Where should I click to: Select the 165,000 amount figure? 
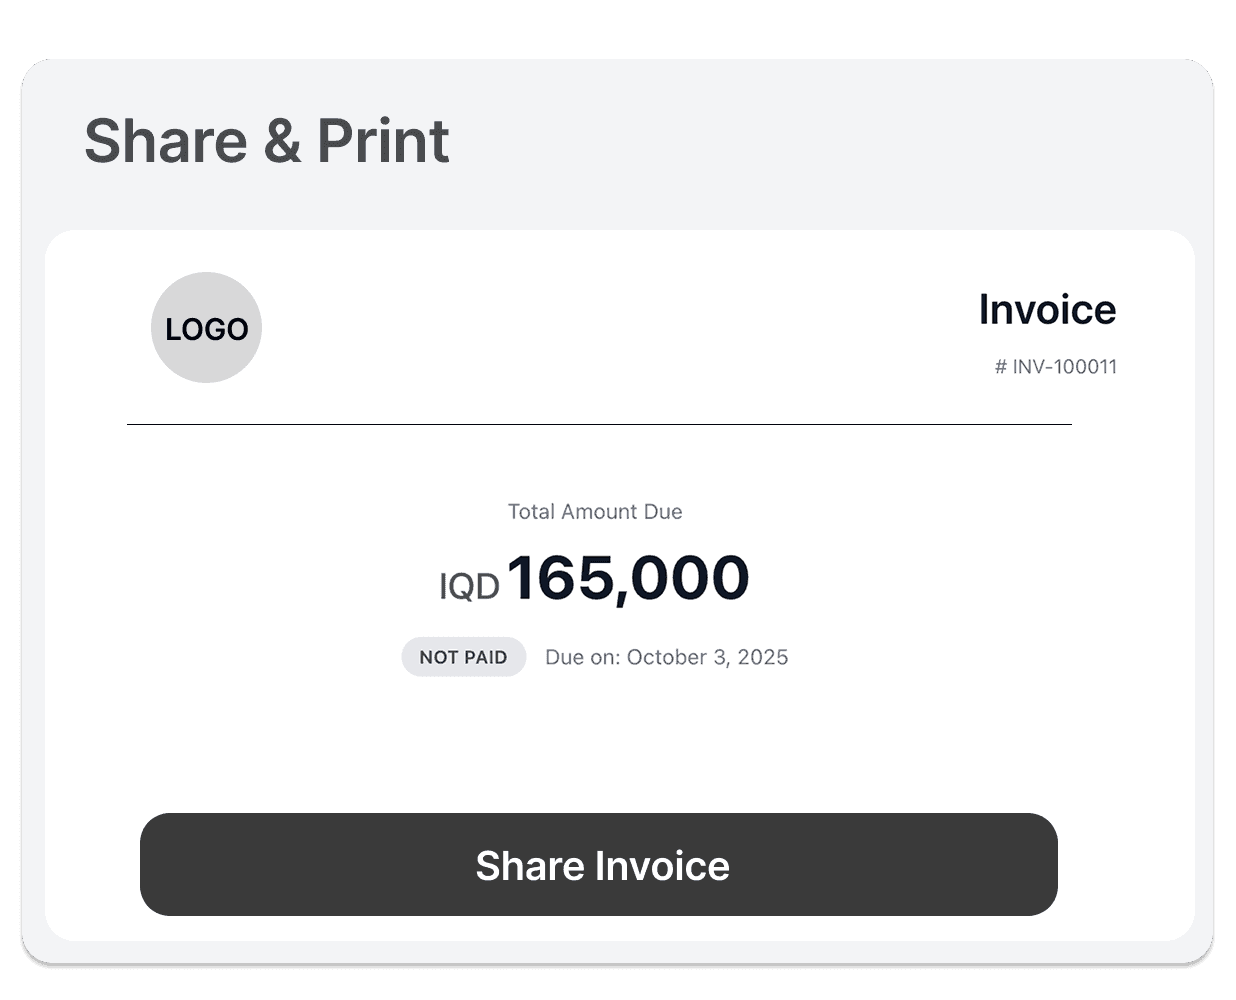point(628,578)
